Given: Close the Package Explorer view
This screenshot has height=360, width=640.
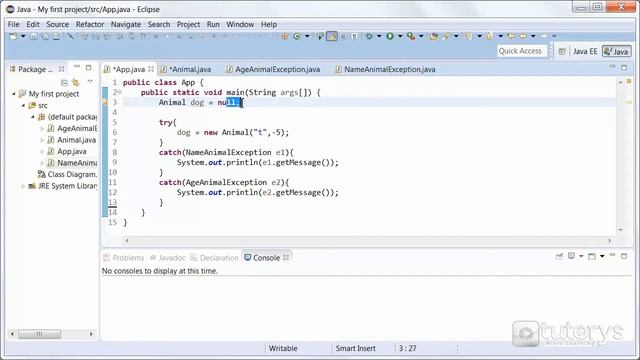Looking at the screenshot, I should coord(61,69).
